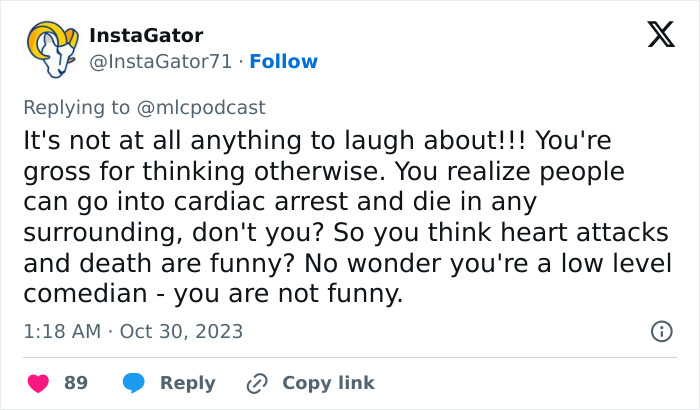Click the X logo icon

point(660,37)
